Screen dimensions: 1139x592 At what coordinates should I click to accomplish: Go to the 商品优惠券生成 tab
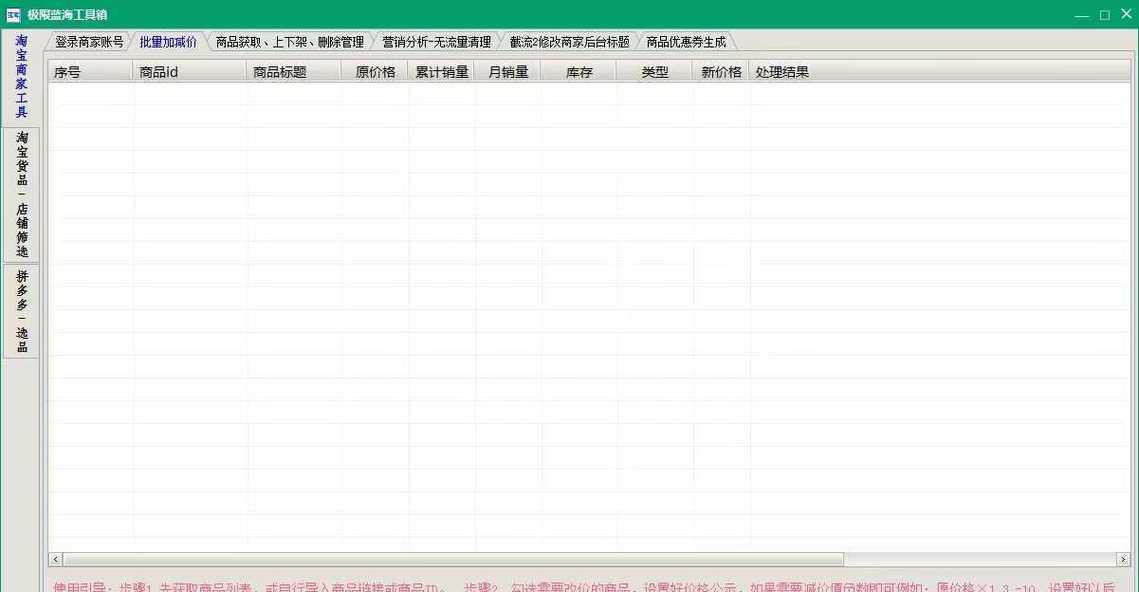[686, 42]
